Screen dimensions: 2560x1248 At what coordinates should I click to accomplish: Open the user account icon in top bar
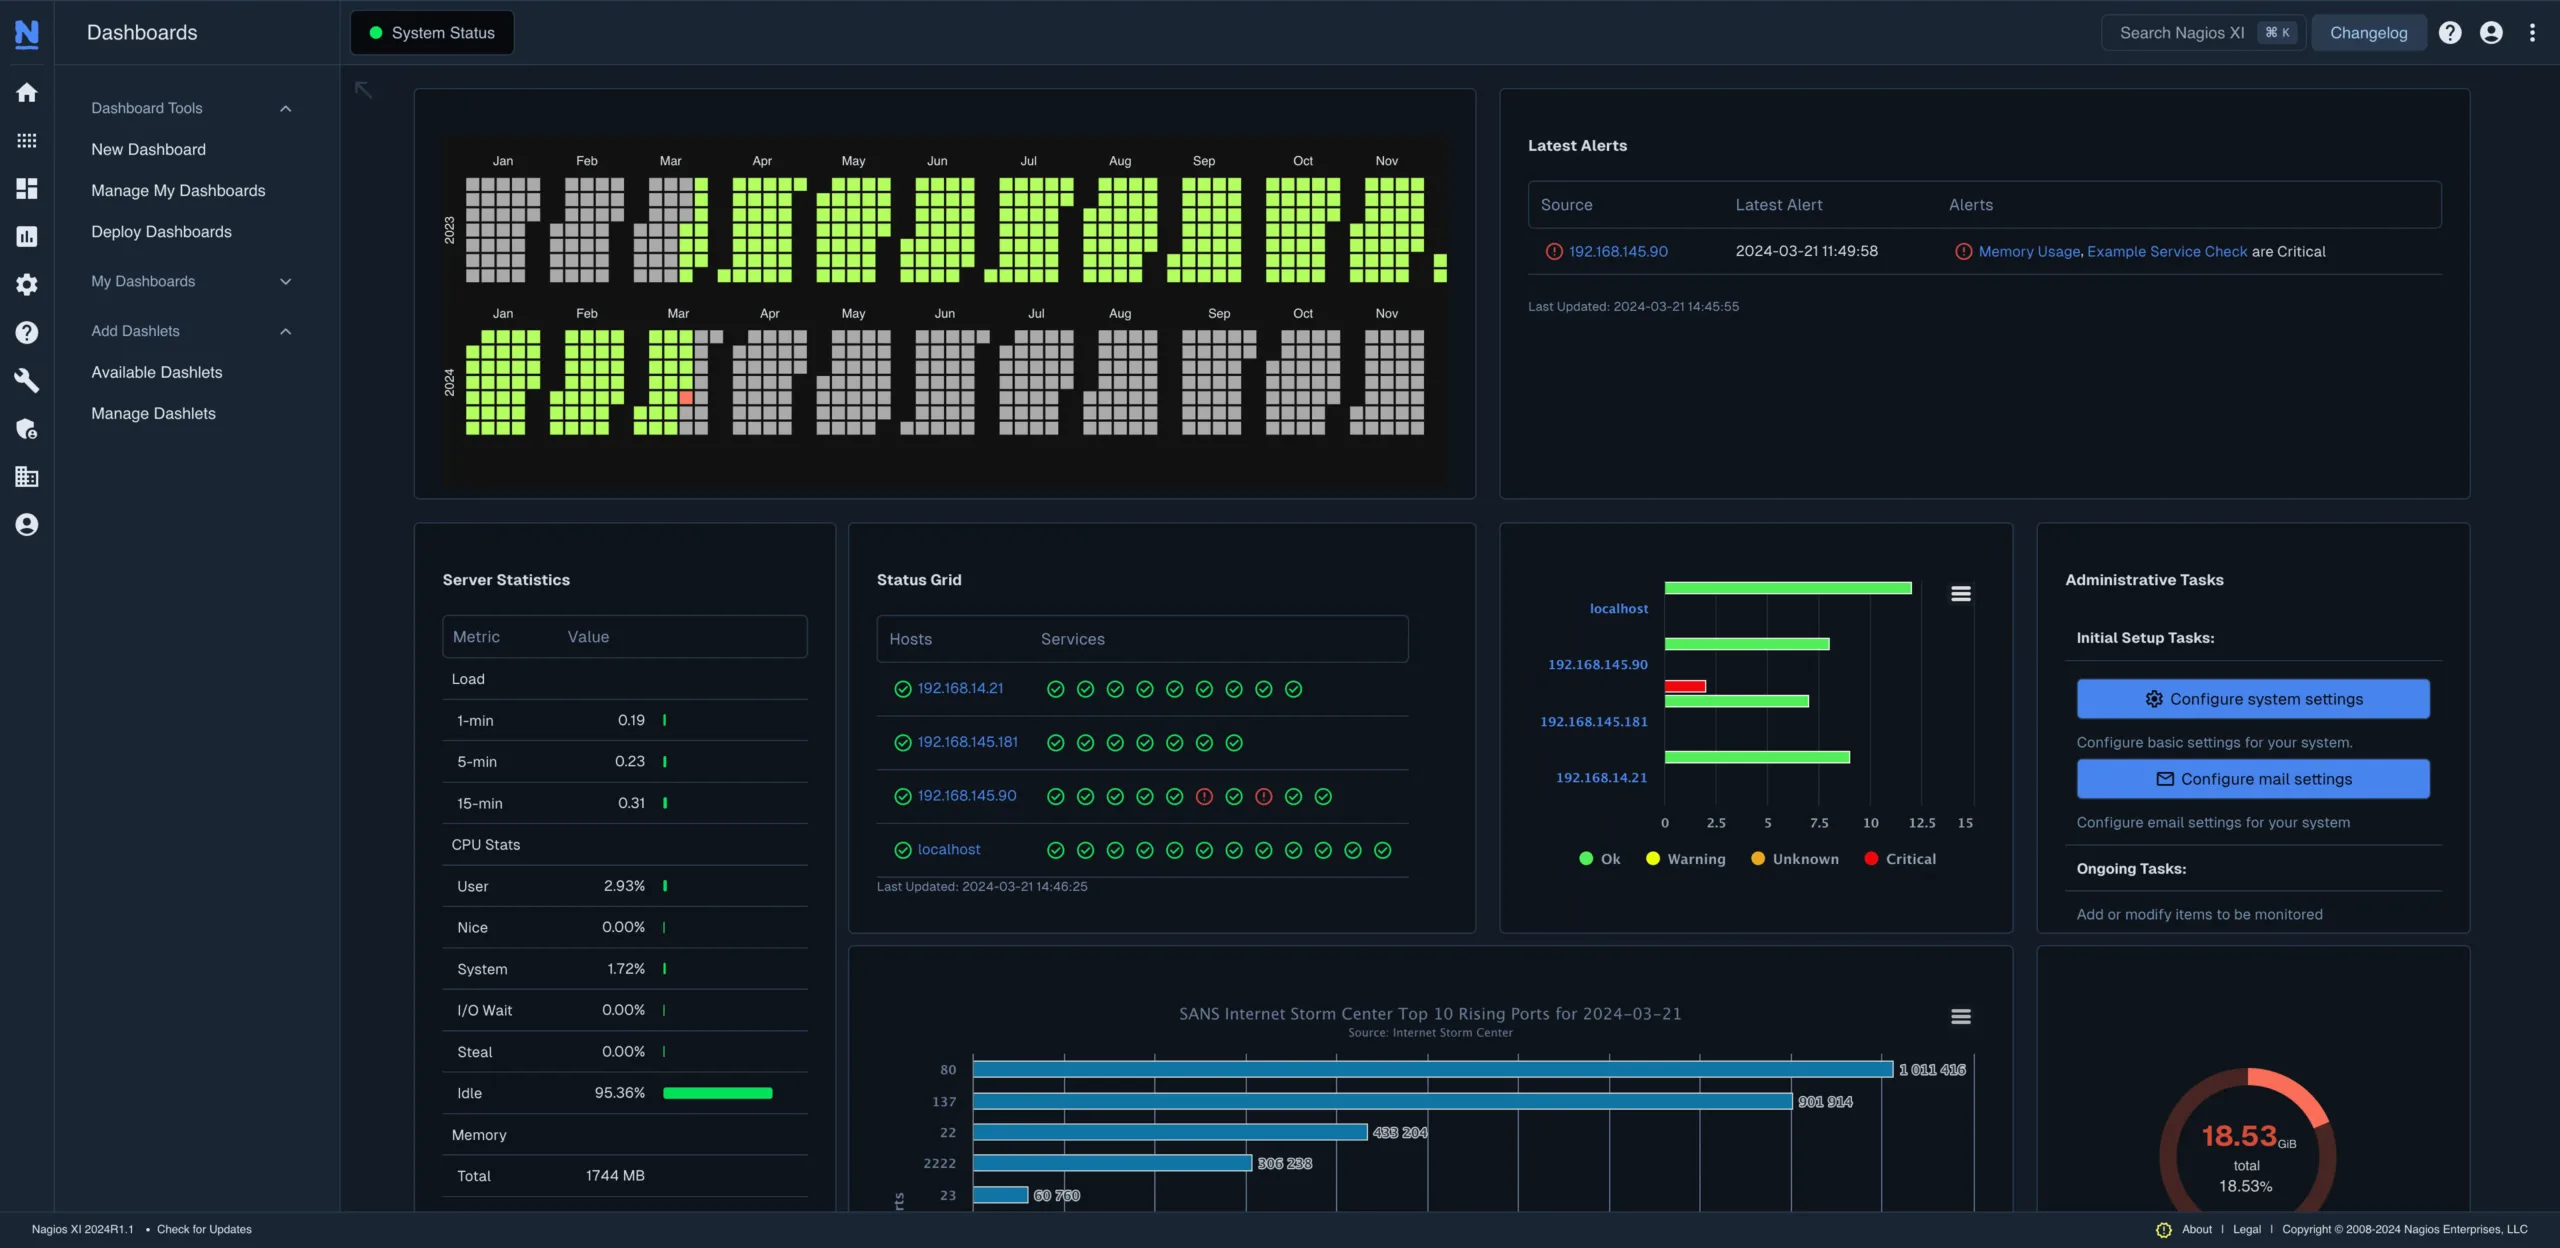2491,32
